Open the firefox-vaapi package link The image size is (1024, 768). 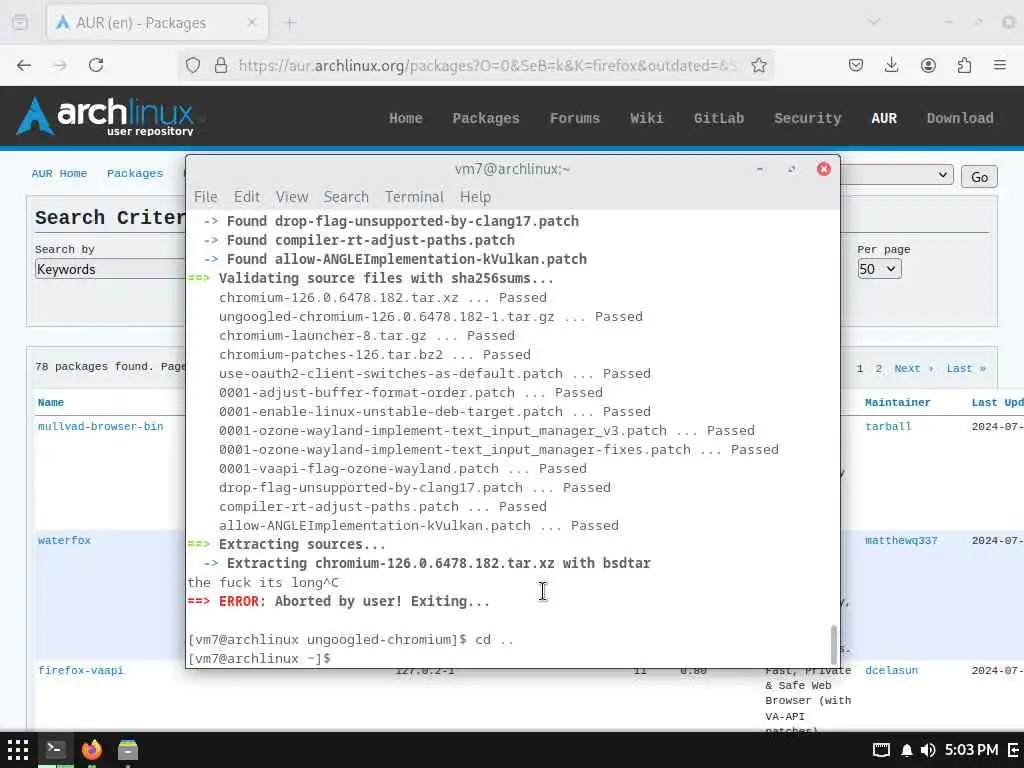coord(80,671)
